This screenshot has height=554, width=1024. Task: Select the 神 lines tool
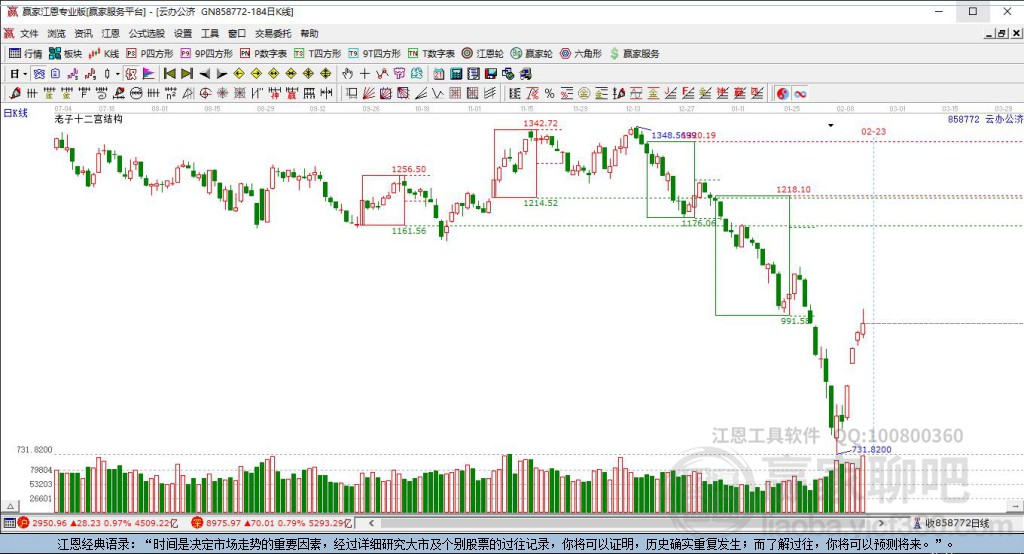(274, 93)
